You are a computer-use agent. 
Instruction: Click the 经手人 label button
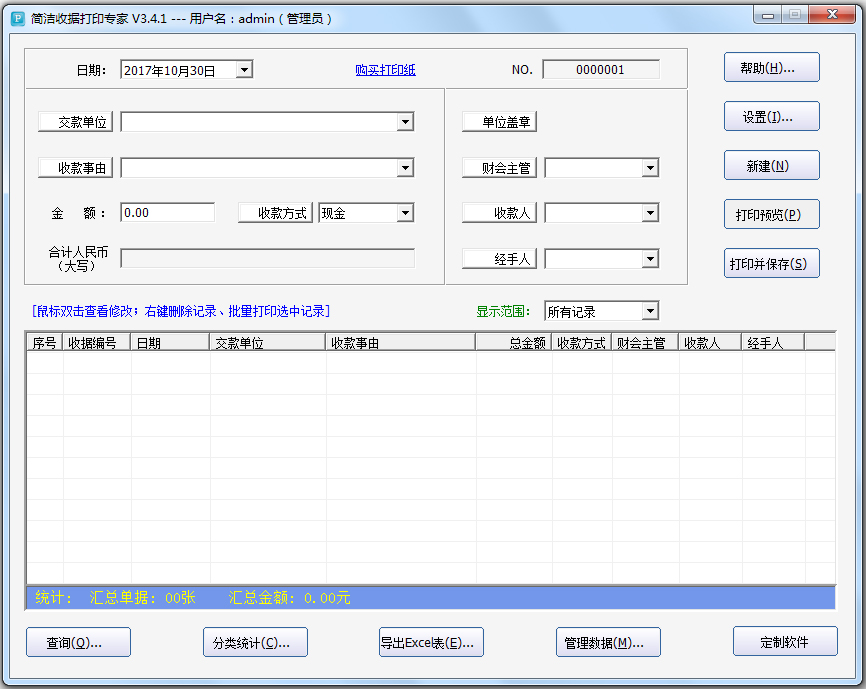(x=499, y=259)
